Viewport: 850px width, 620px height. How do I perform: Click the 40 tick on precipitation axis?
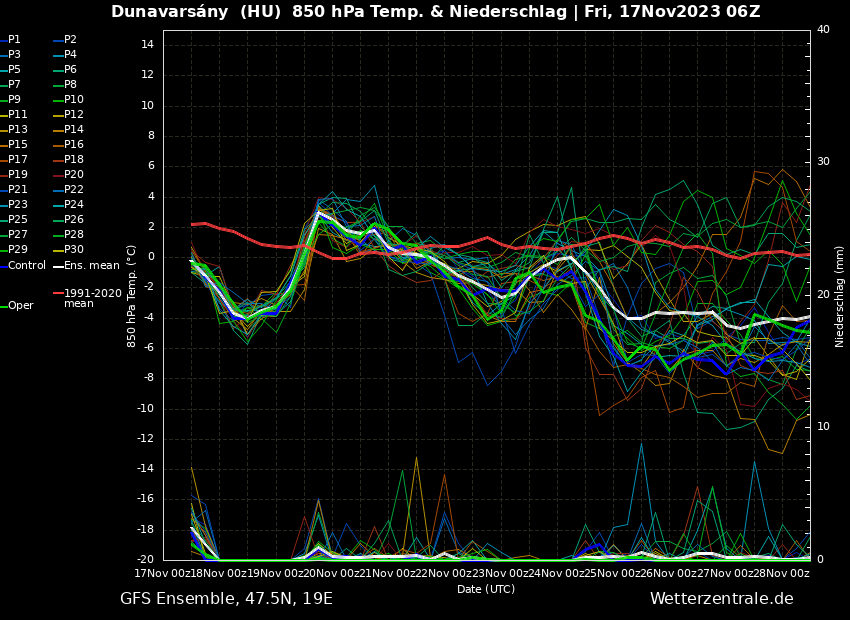[x=823, y=30]
